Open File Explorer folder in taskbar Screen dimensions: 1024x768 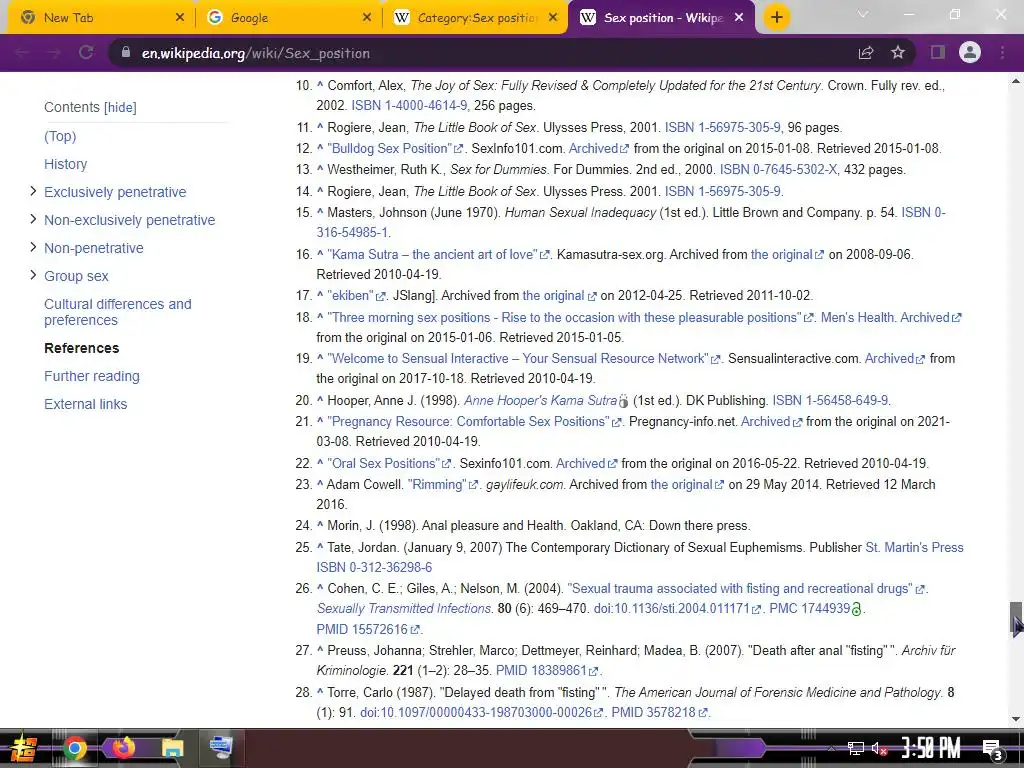[172, 748]
